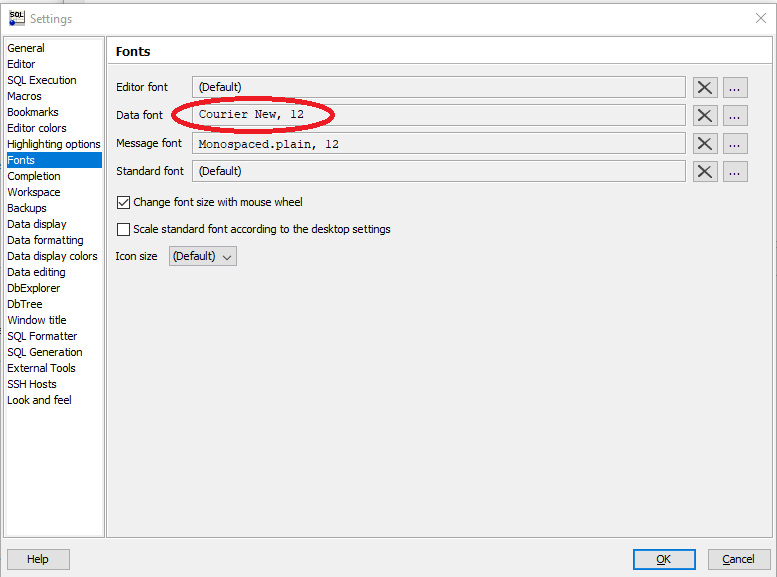Click the Cancel button
Image resolution: width=777 pixels, height=577 pixels.
[x=739, y=559]
